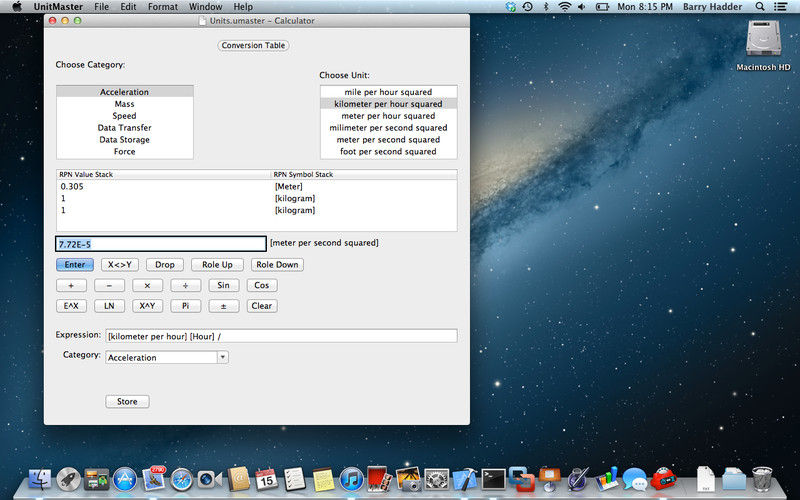Click the X<>Y swap button
Image resolution: width=800 pixels, height=500 pixels.
click(120, 264)
